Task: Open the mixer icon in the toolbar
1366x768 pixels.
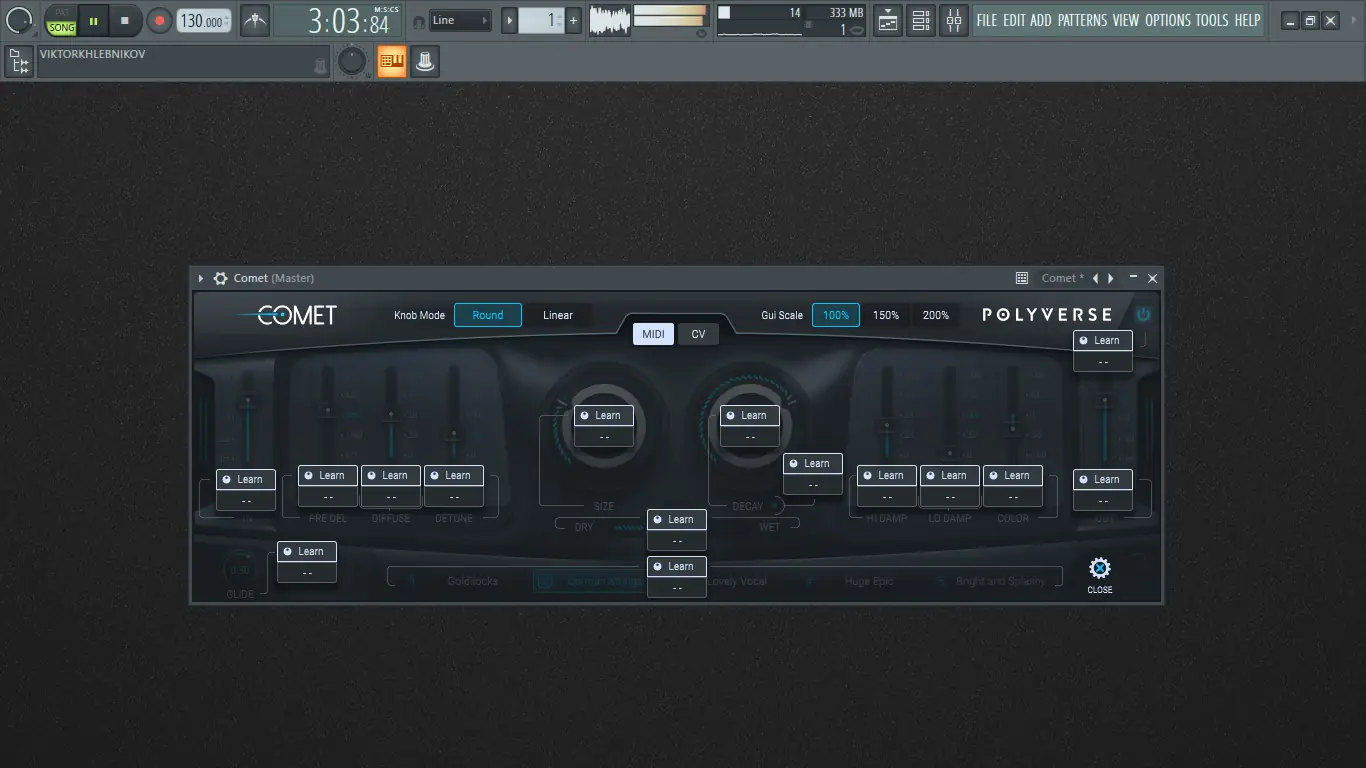Action: [954, 20]
